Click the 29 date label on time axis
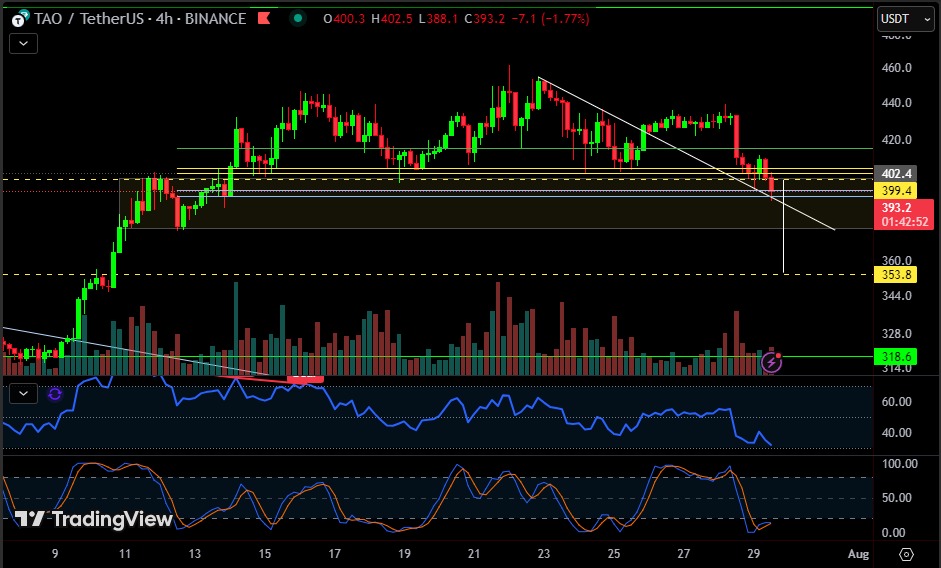Image resolution: width=941 pixels, height=568 pixels. (753, 554)
